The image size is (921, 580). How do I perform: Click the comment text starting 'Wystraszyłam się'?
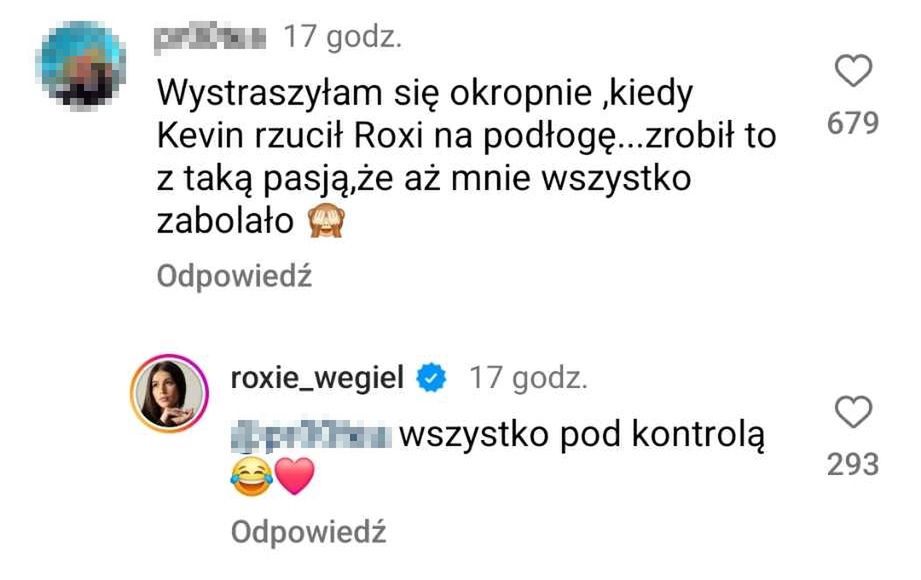pos(466,157)
